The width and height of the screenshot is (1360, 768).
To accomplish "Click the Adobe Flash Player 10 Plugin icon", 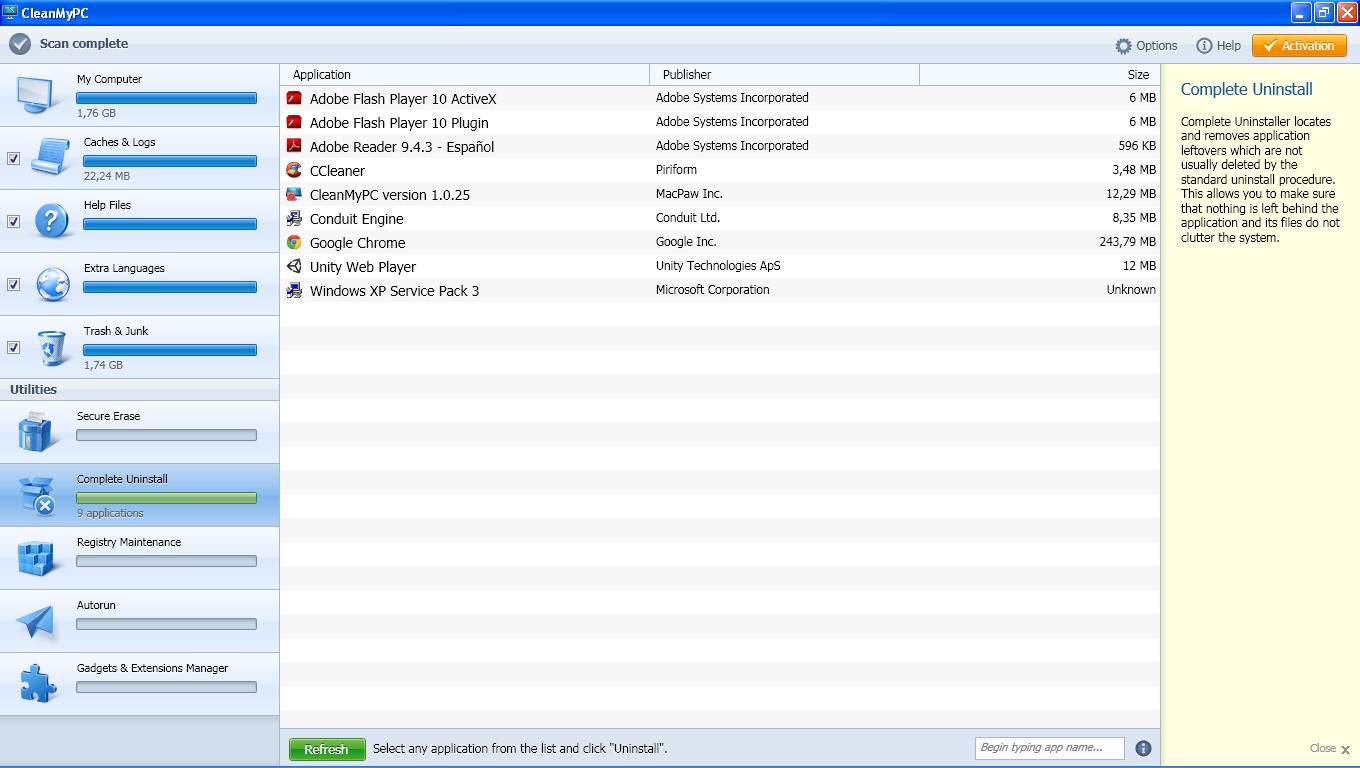I will click(294, 122).
